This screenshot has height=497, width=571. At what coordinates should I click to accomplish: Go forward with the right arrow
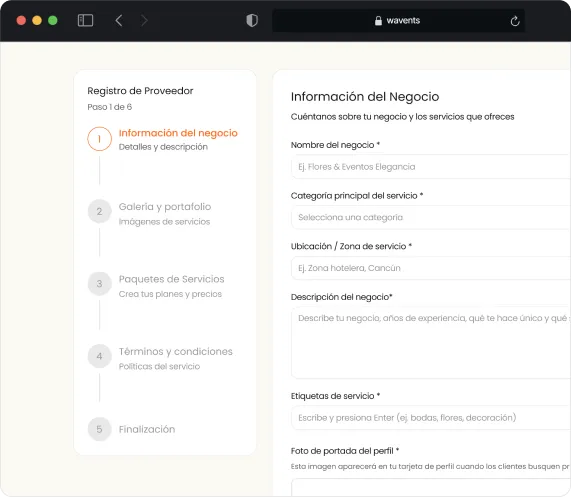tap(144, 20)
